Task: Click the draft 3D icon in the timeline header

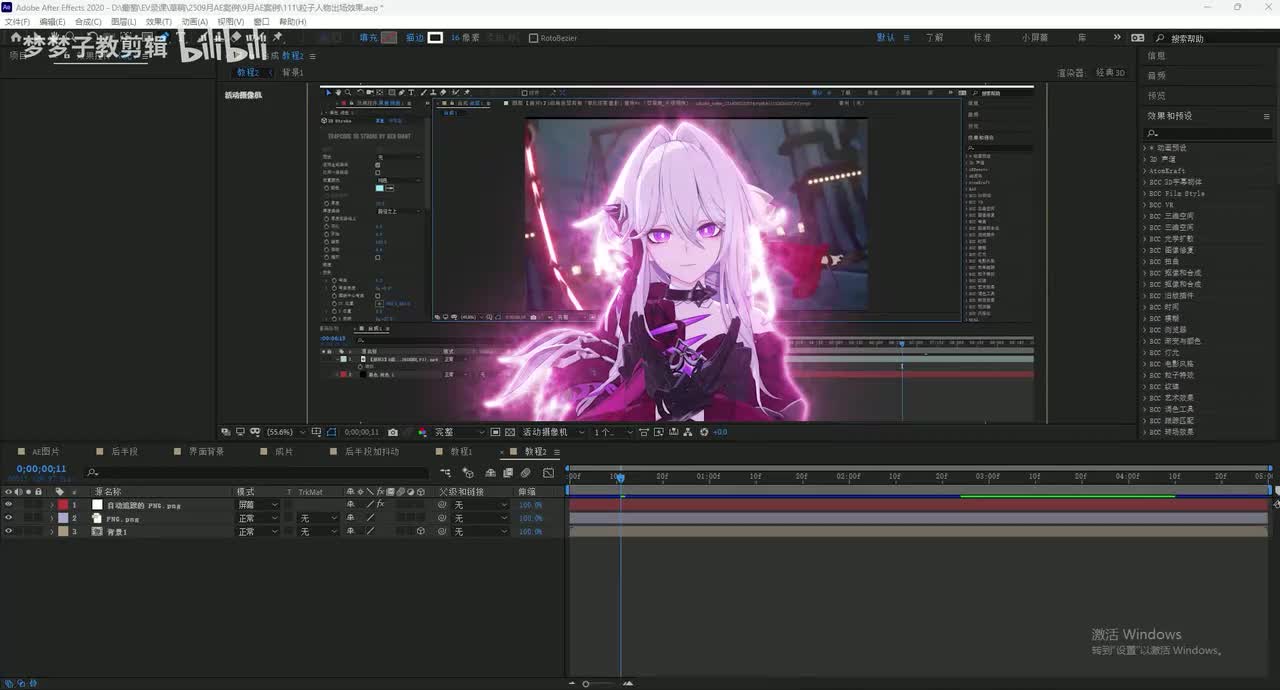Action: click(469, 472)
